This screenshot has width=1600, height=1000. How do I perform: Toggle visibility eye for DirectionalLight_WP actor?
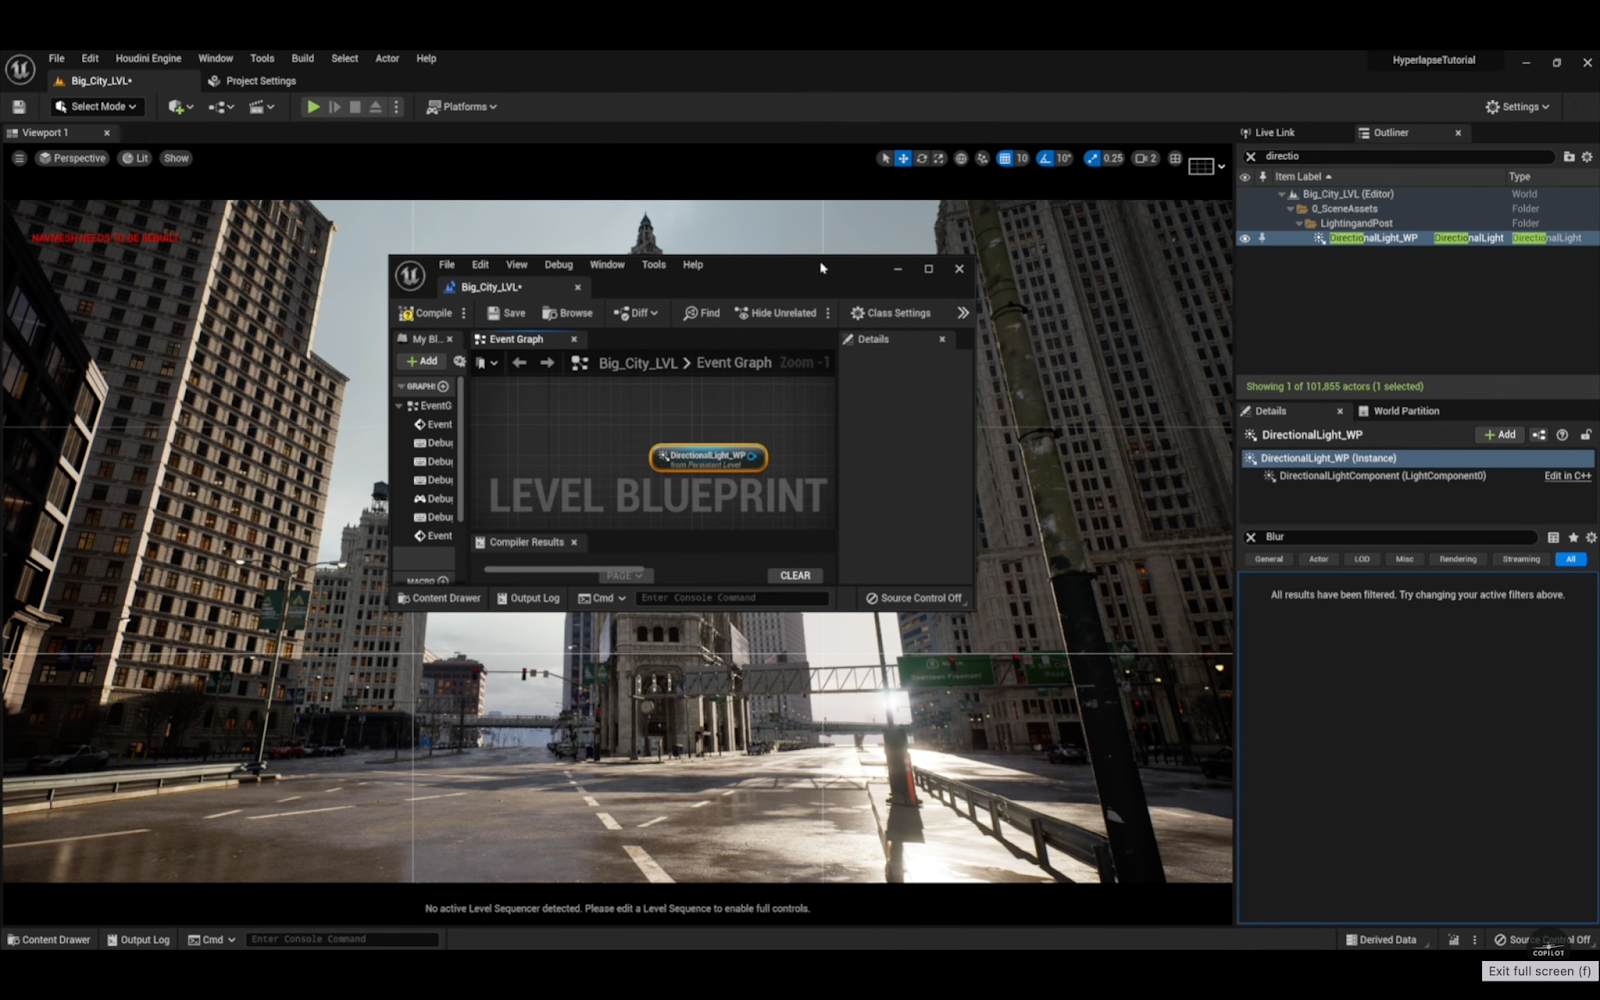pos(1245,238)
